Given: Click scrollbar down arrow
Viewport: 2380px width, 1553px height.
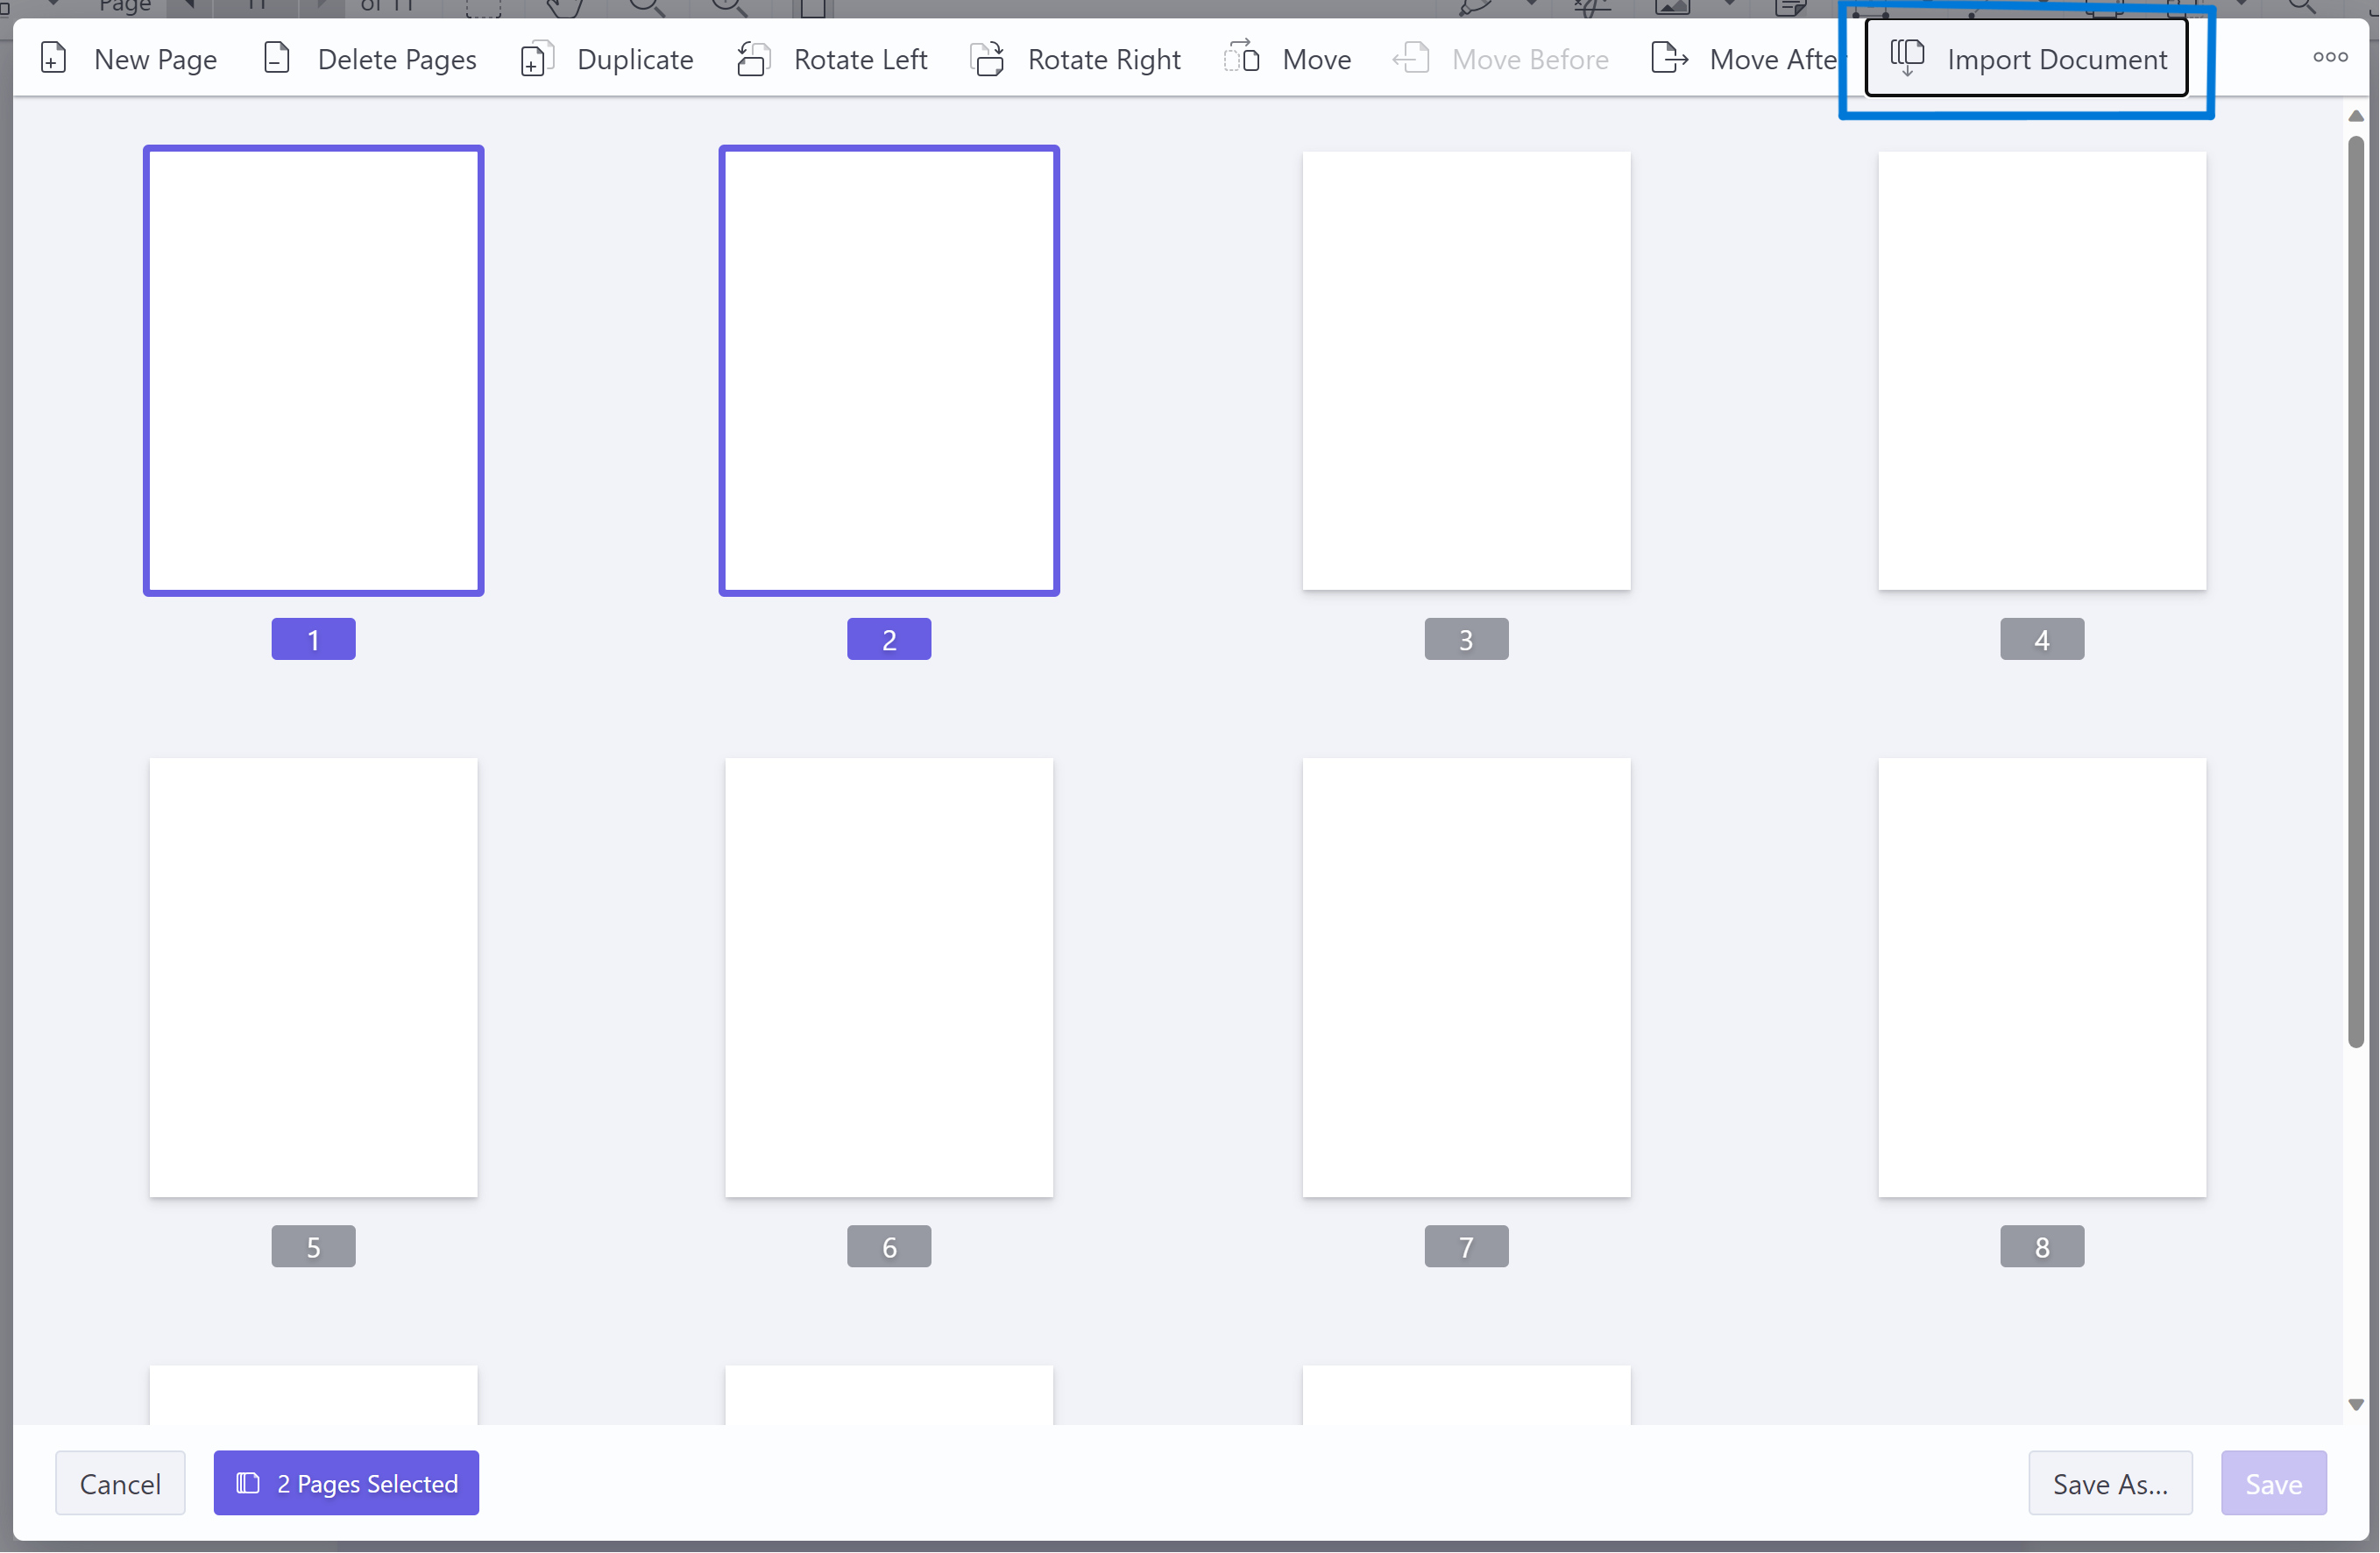Looking at the screenshot, I should [2355, 1405].
